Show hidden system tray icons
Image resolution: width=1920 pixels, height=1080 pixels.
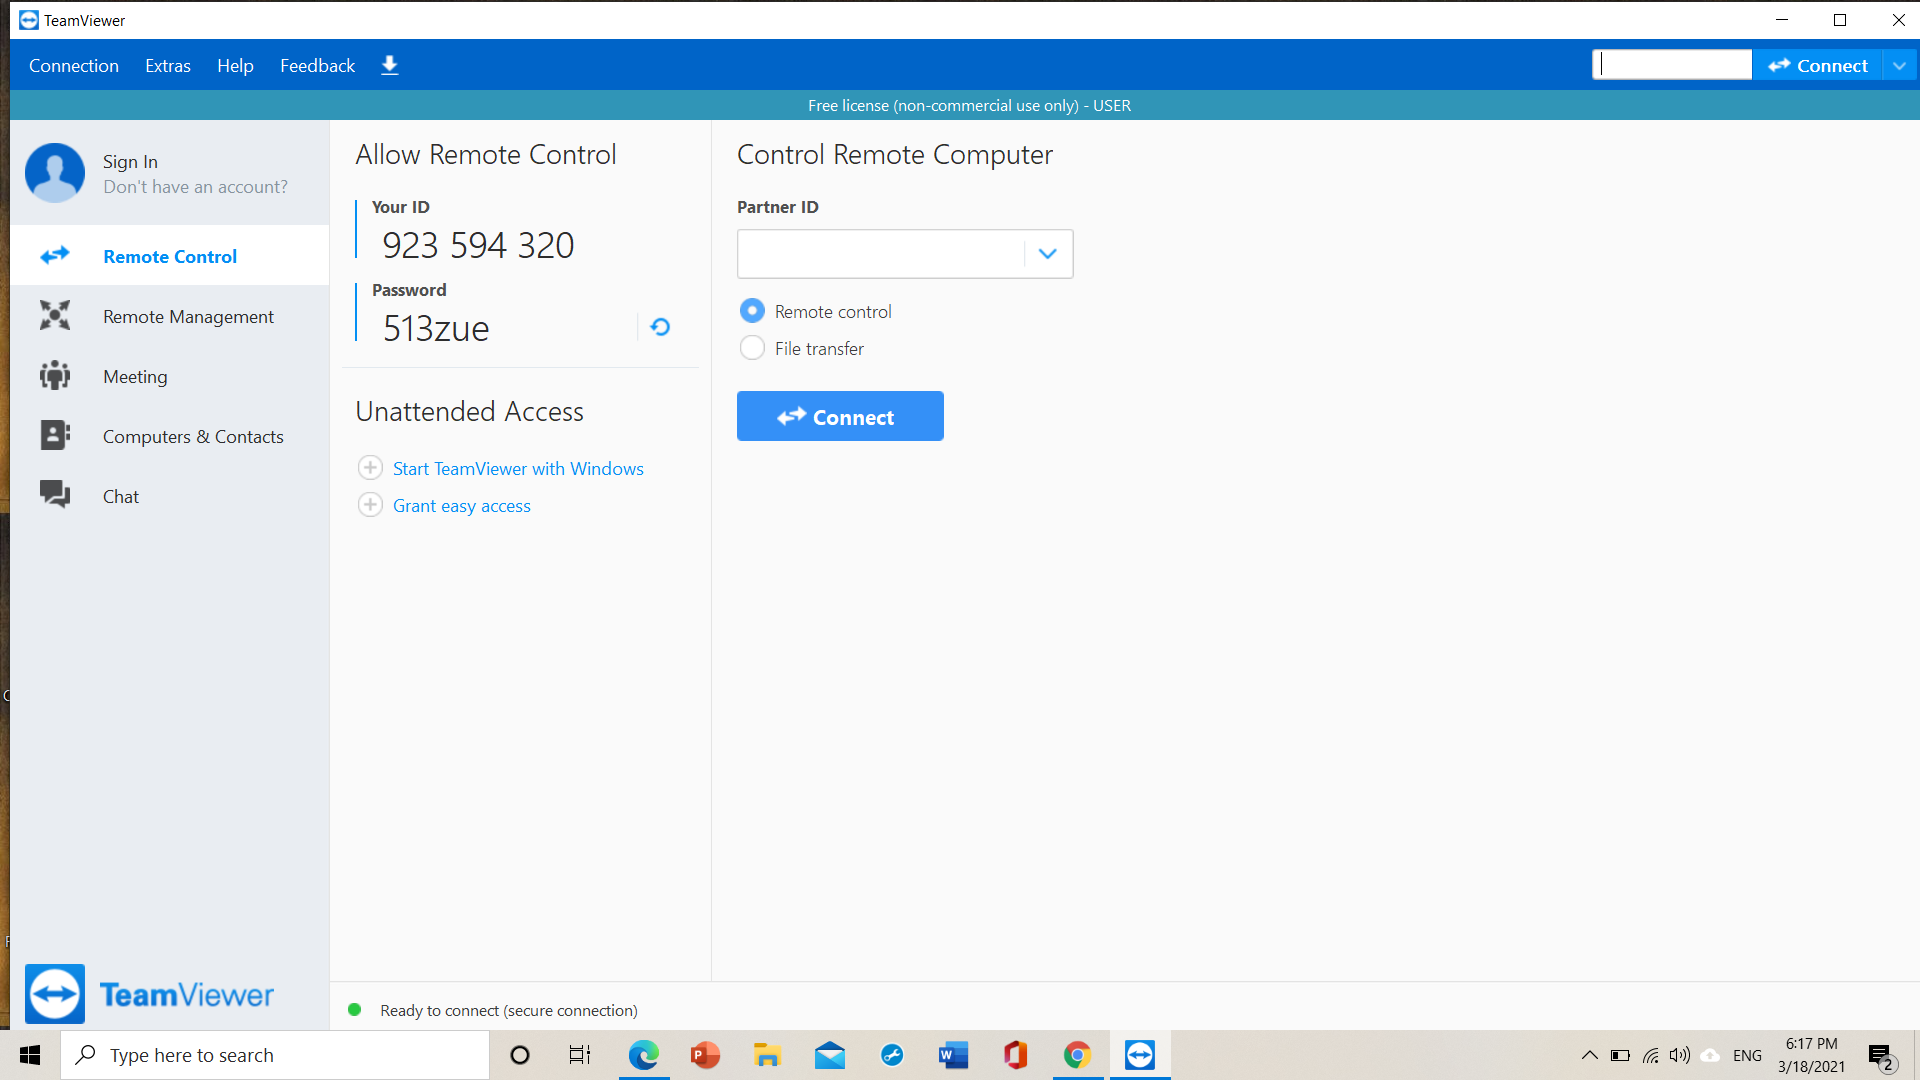tap(1589, 1055)
